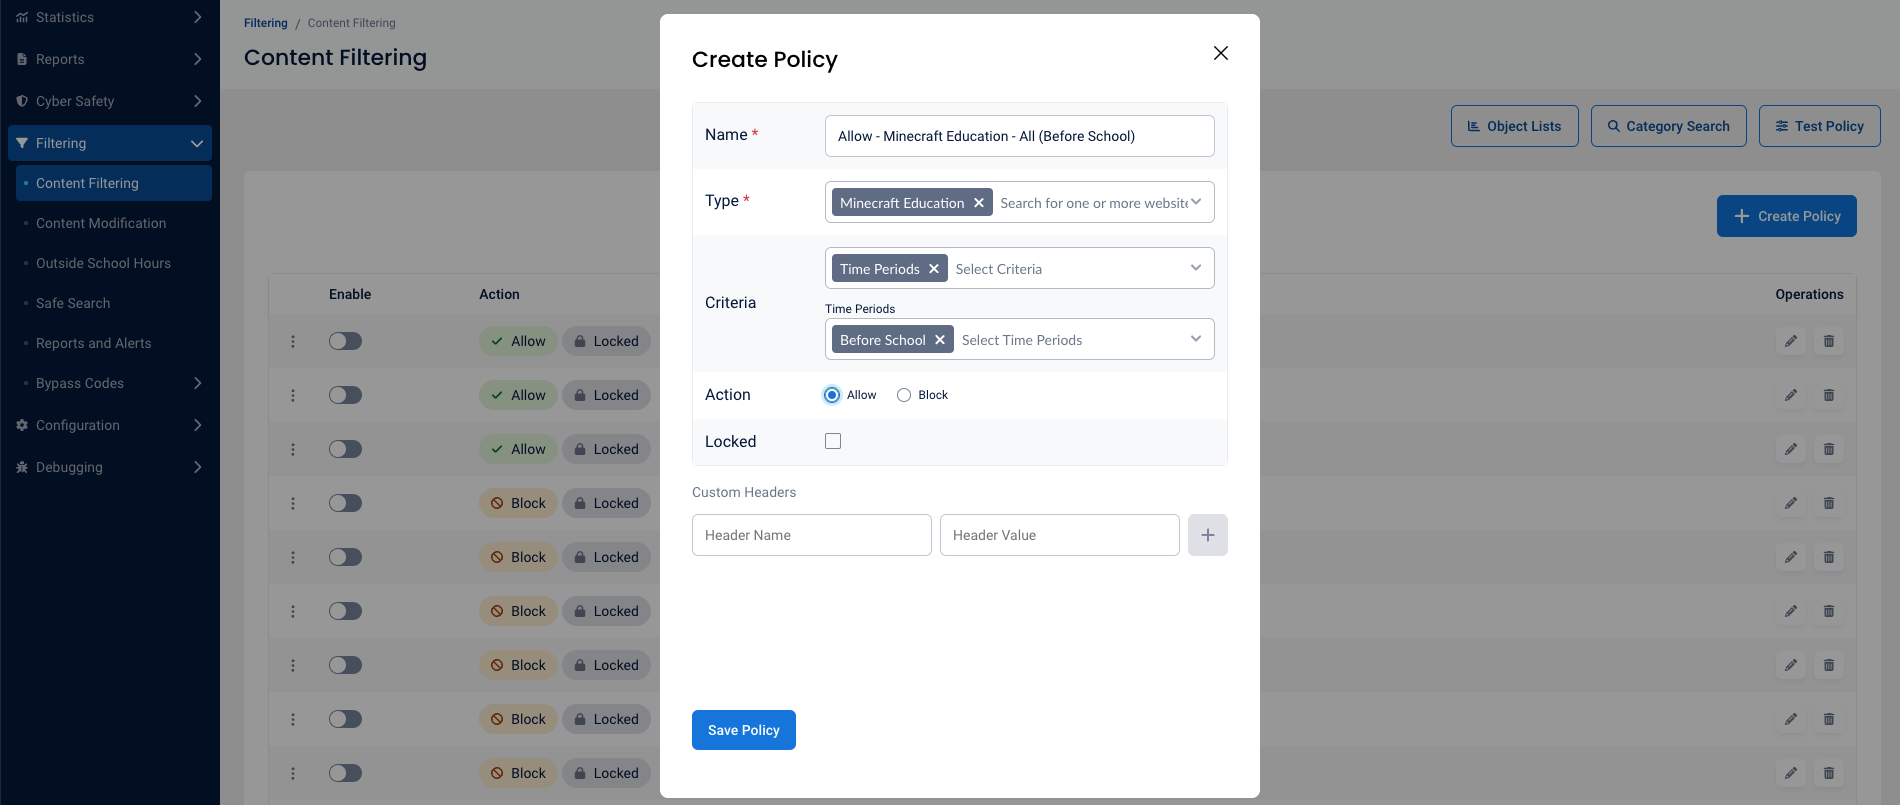Click the edit pencil icon in first policy row

click(x=1791, y=341)
